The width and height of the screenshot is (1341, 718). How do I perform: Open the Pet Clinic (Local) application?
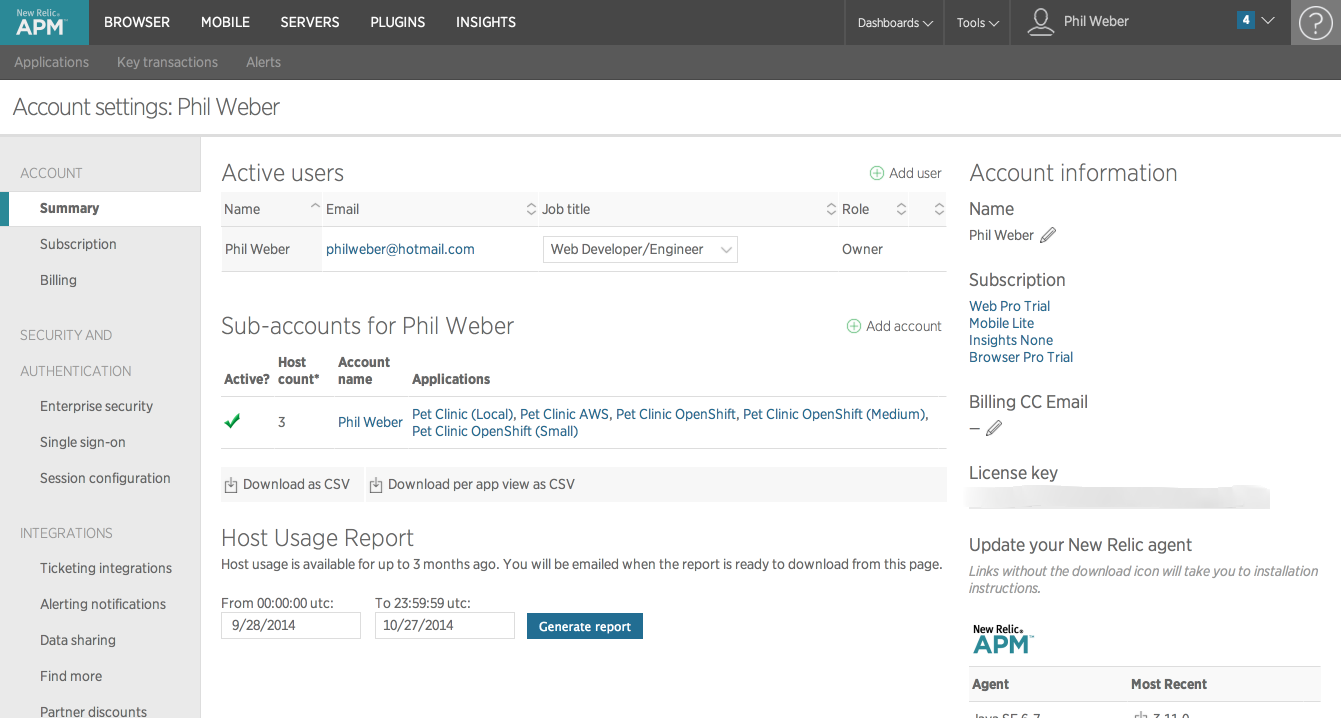point(462,414)
